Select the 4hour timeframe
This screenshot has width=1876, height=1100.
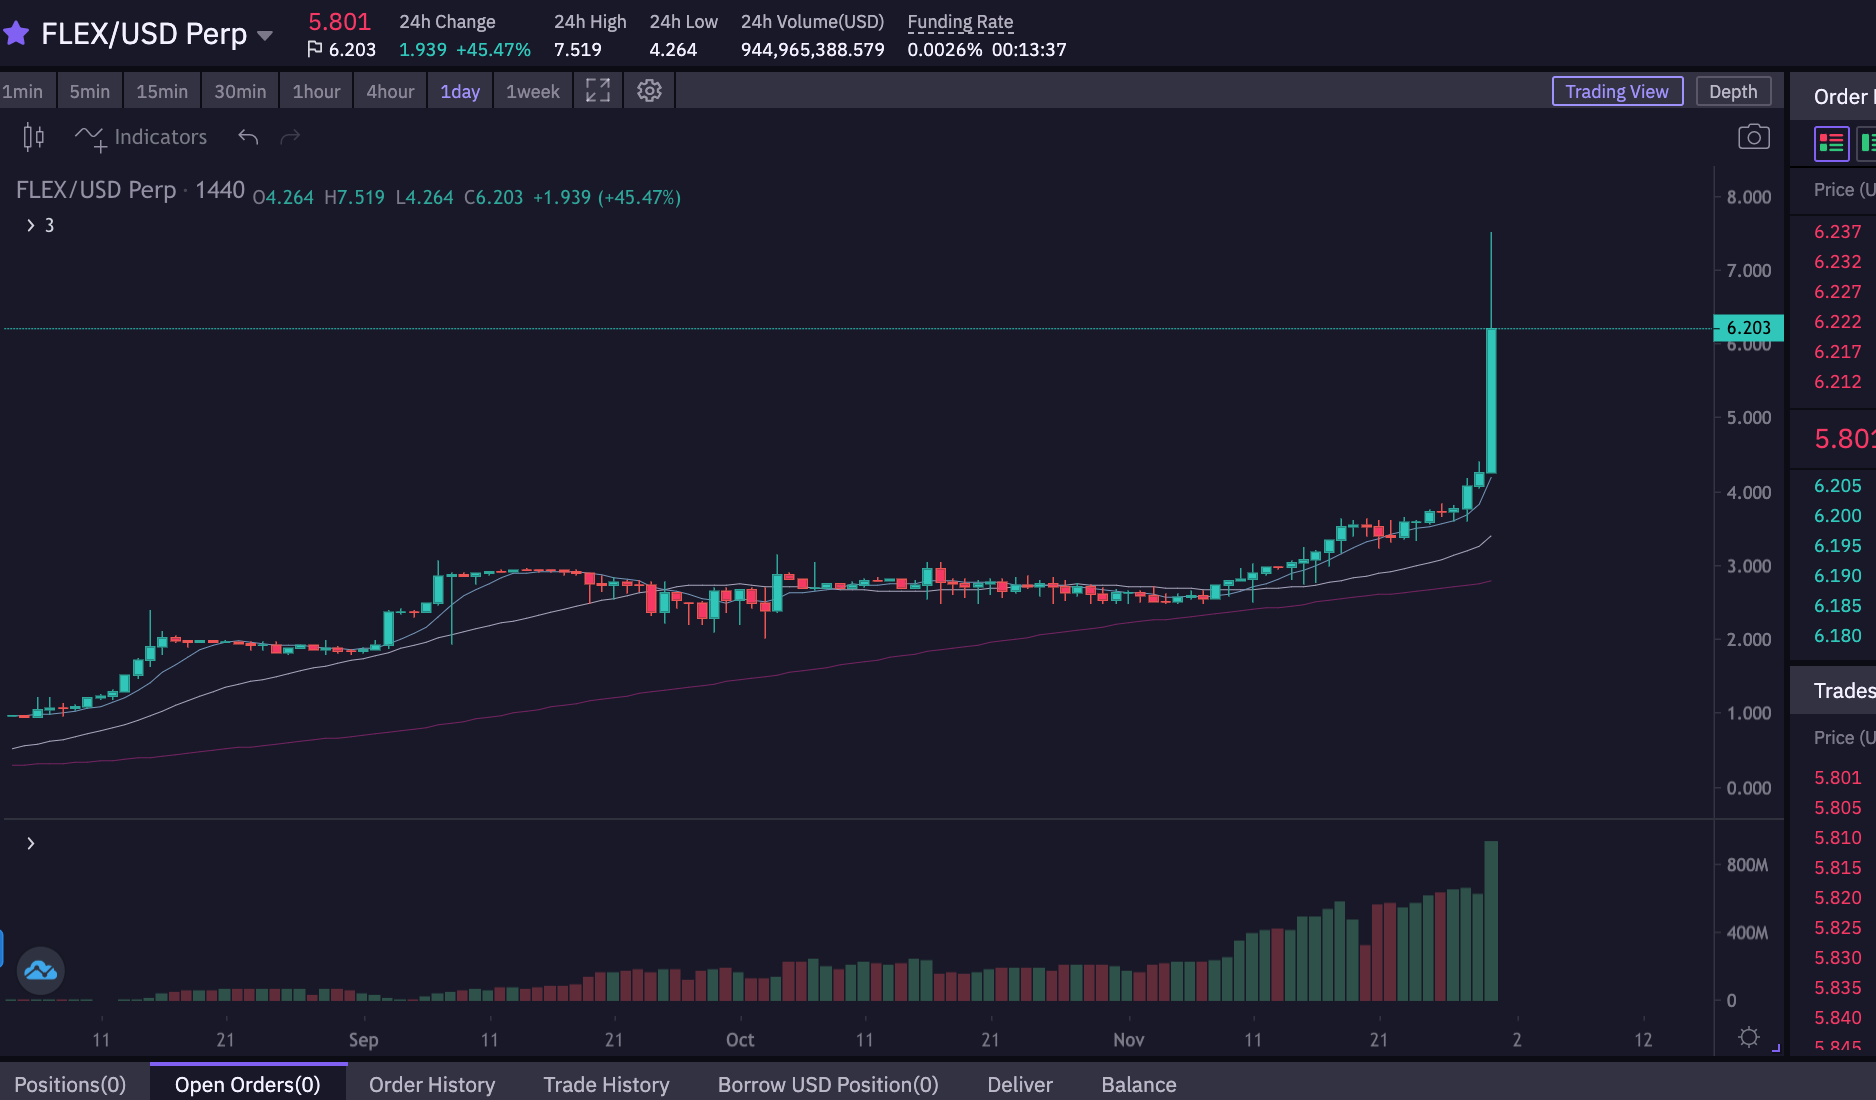click(390, 91)
